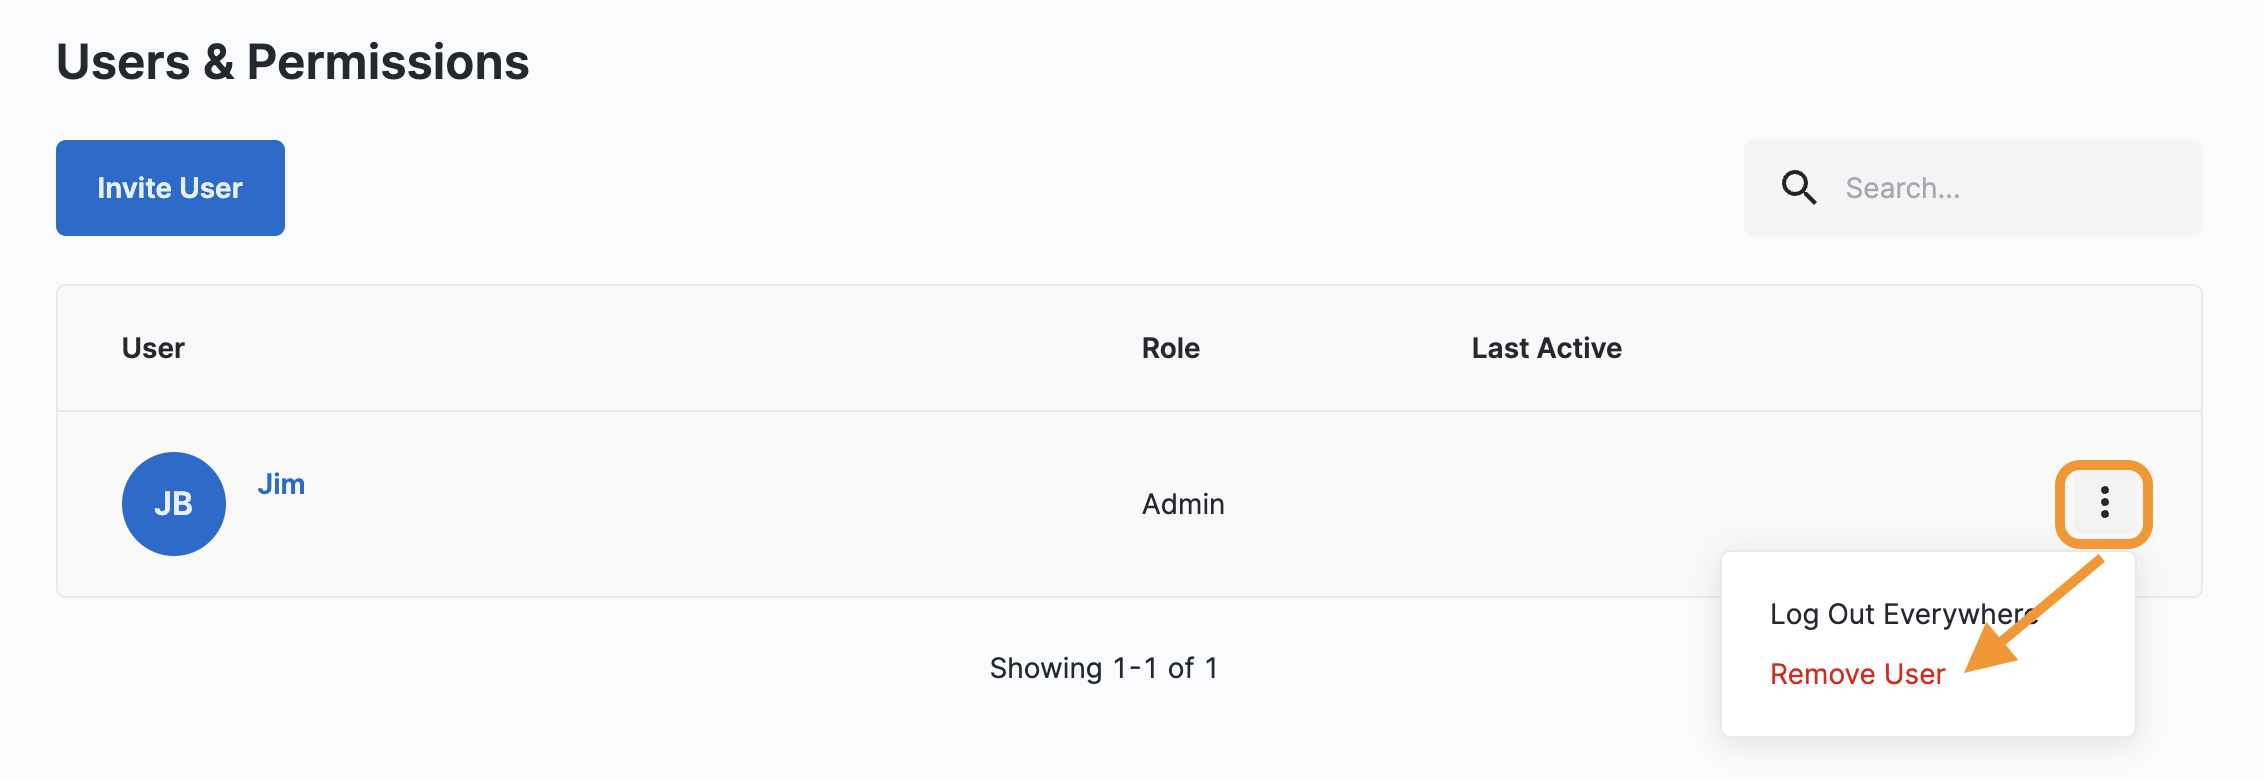Click the blank row area between Jim and Admin
This screenshot has width=2264, height=780.
click(700, 504)
